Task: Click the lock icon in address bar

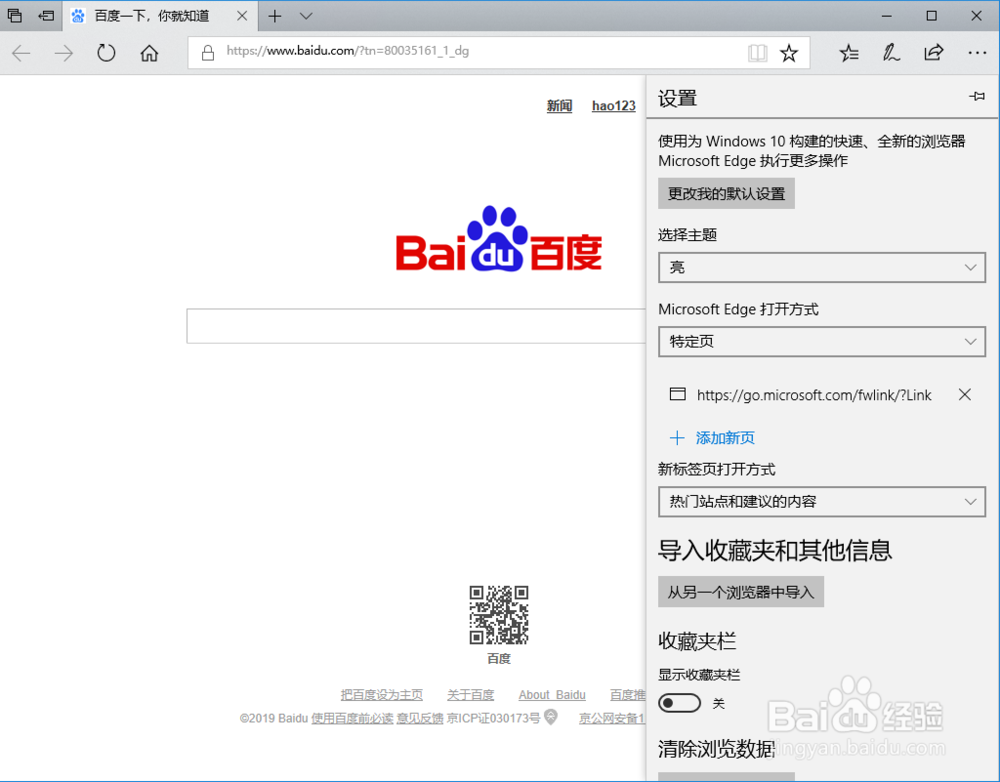Action: pyautogui.click(x=208, y=52)
